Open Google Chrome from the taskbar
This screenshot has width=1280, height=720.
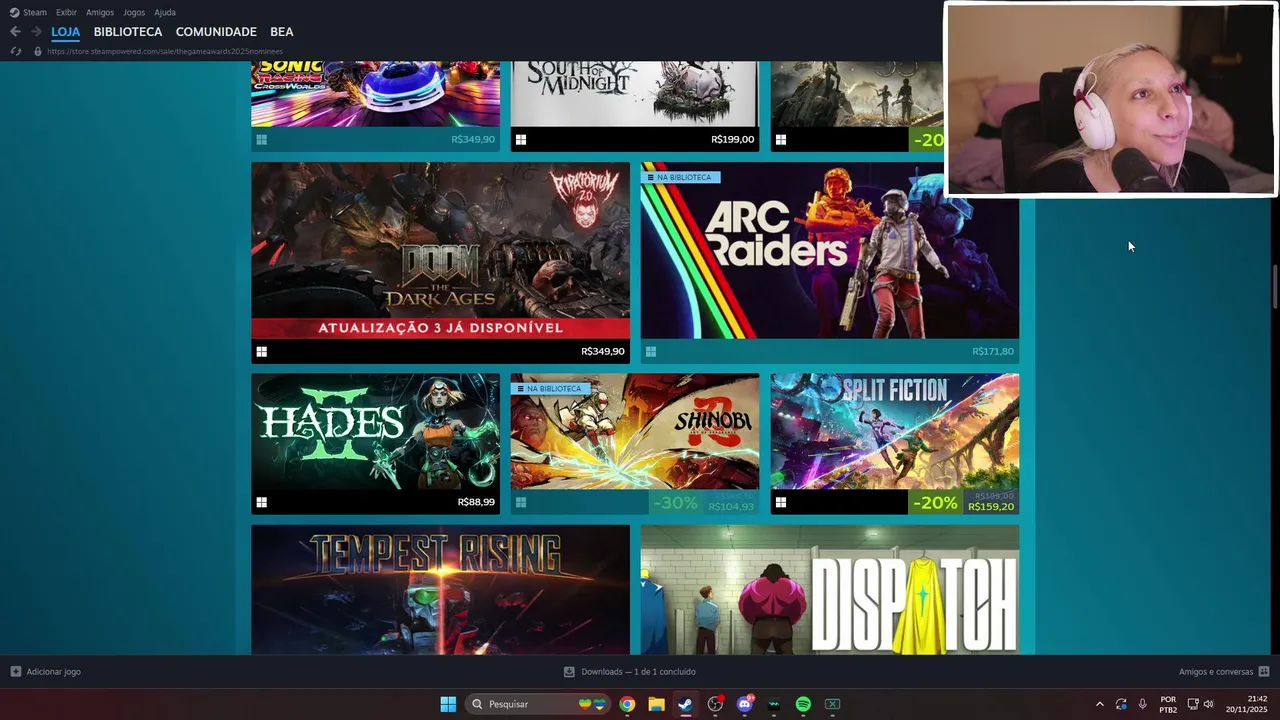(627, 704)
